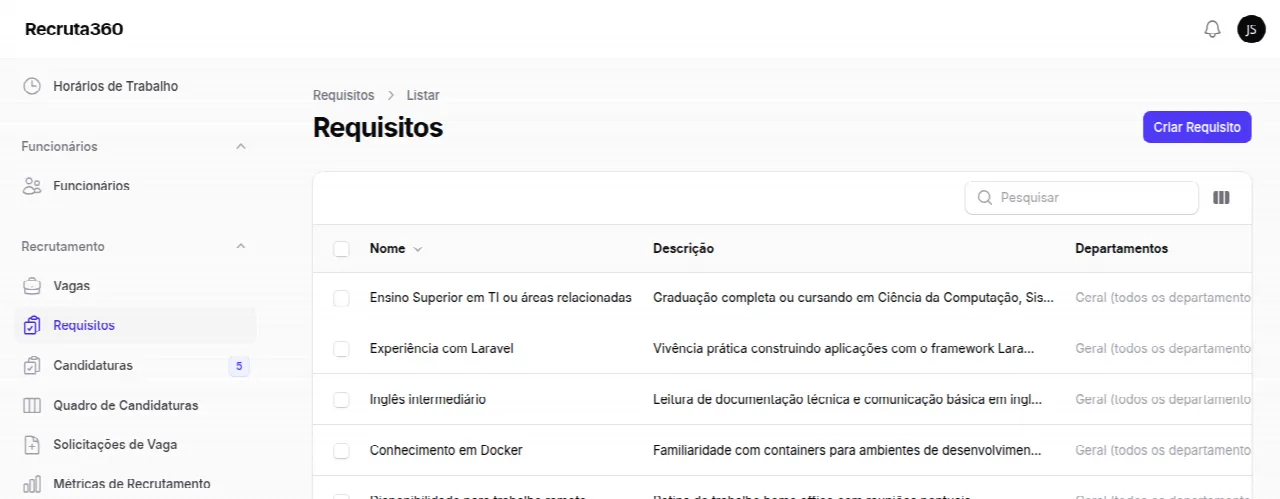Open Solicitações de Vaga in the sidebar

[x=135, y=444]
